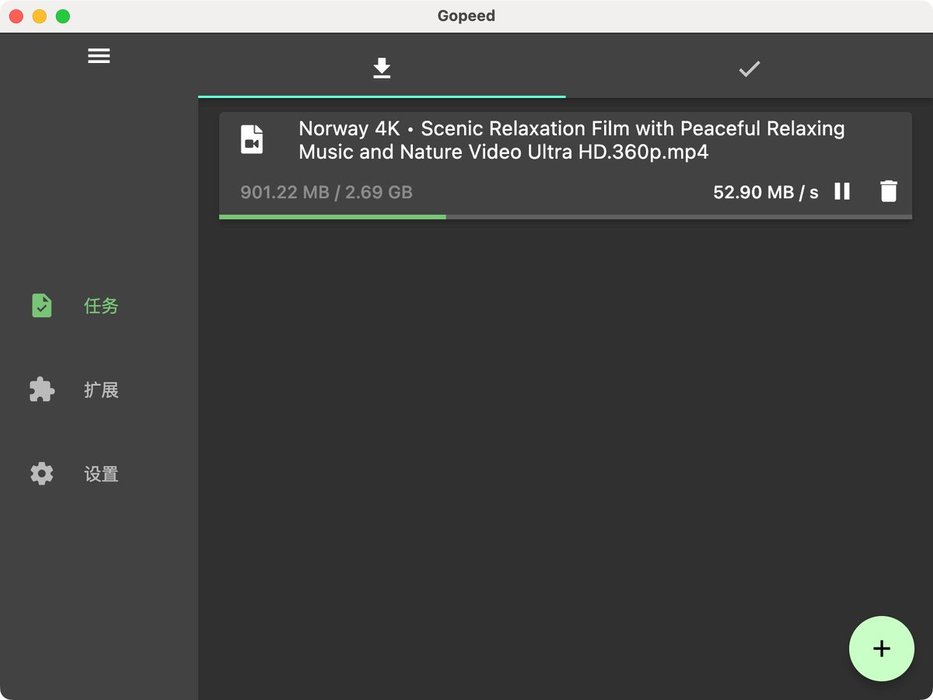Screen dimensions: 933x700
Task: Add a new download with plus button
Action: (x=881, y=649)
